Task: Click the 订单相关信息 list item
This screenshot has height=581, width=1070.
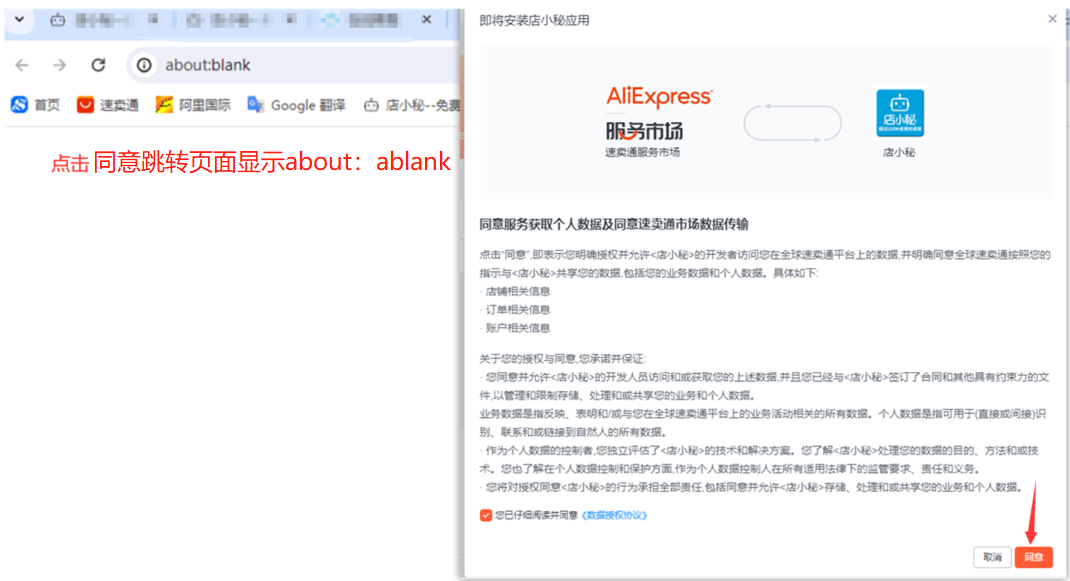Action: click(x=517, y=309)
